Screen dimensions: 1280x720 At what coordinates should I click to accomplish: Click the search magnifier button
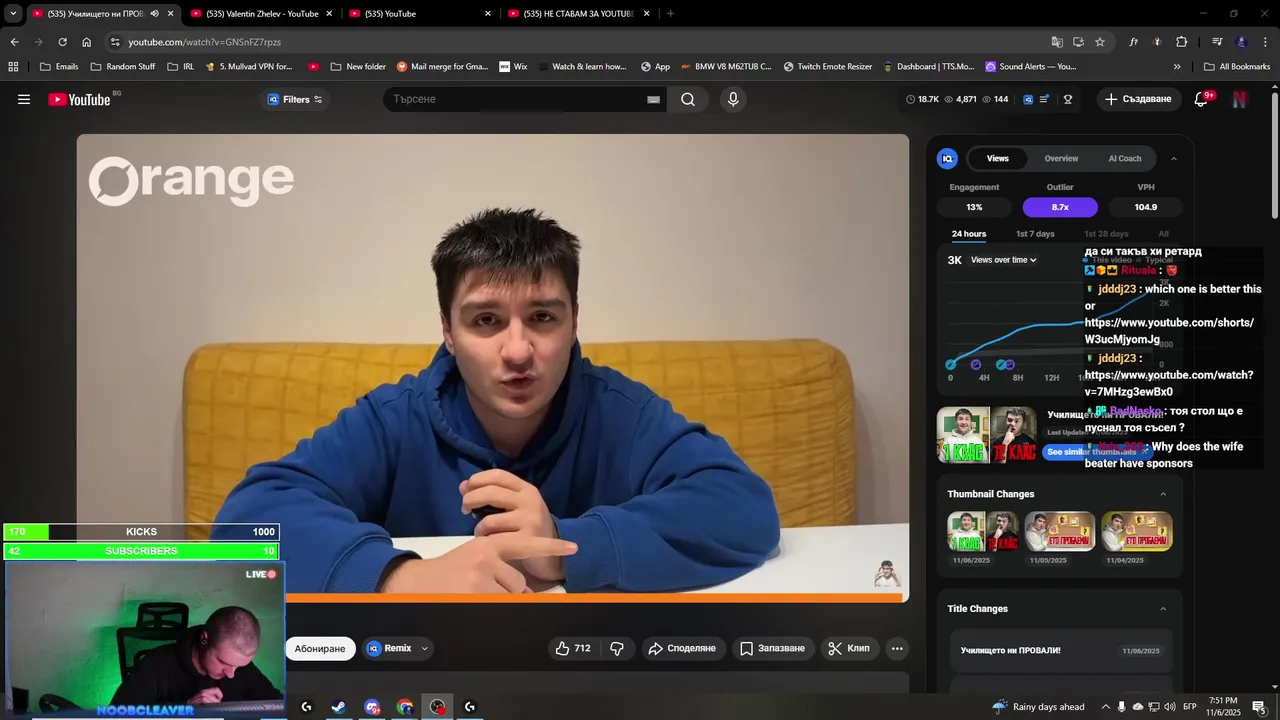pyautogui.click(x=688, y=99)
